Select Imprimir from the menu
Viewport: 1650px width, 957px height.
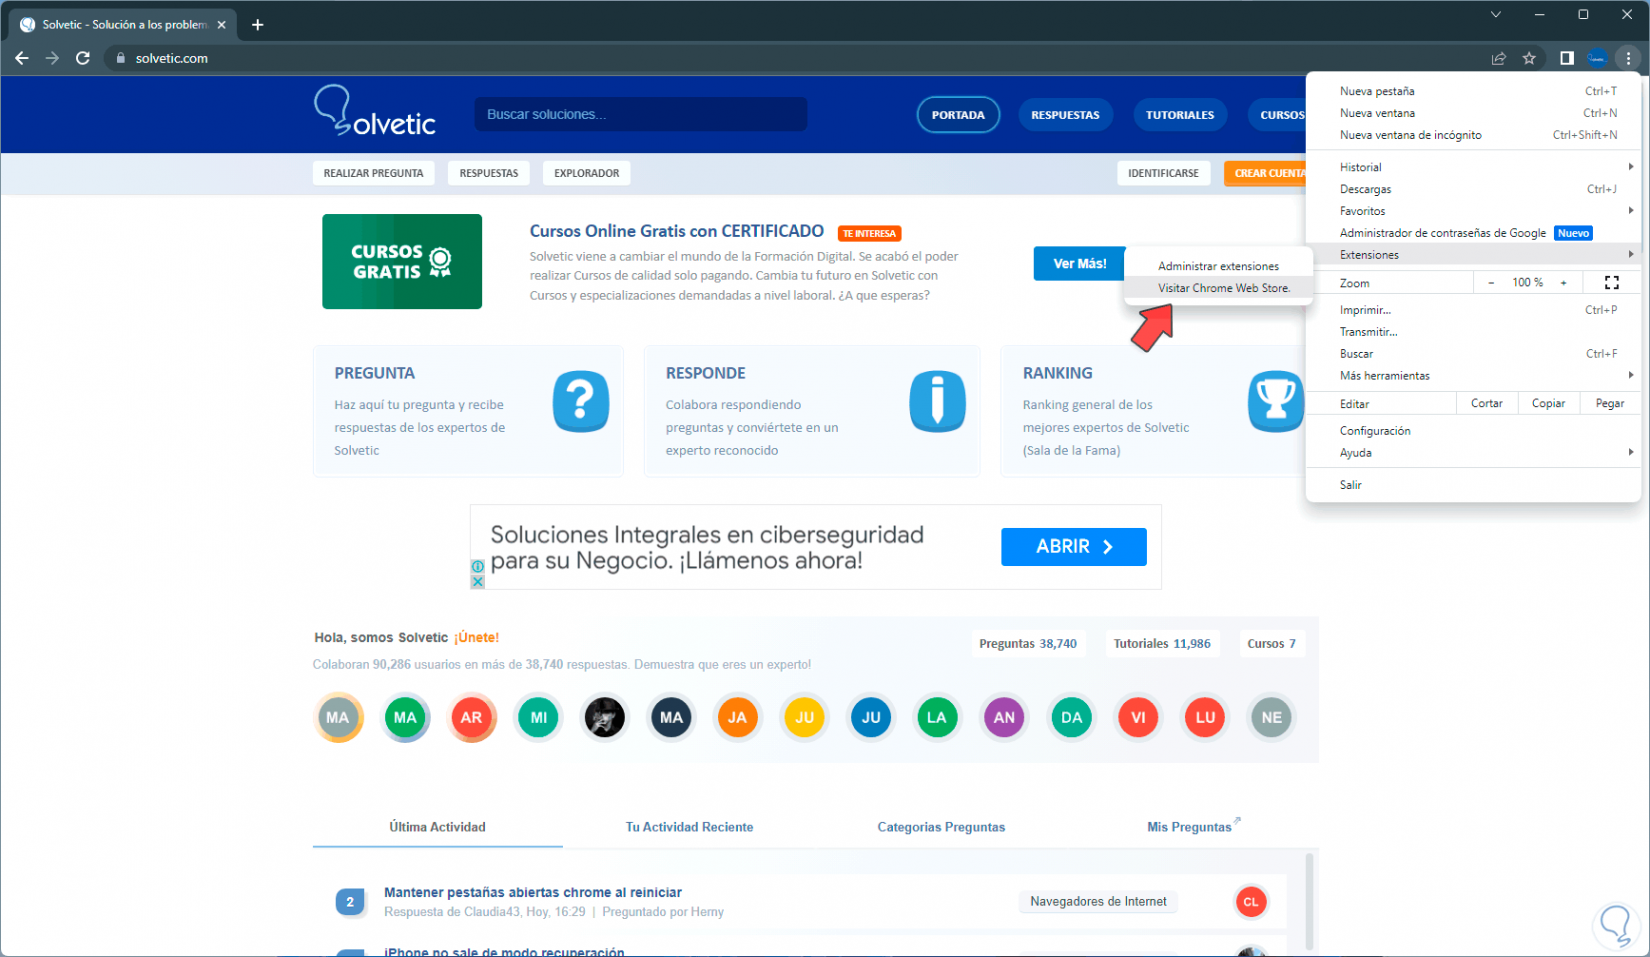click(1473, 310)
